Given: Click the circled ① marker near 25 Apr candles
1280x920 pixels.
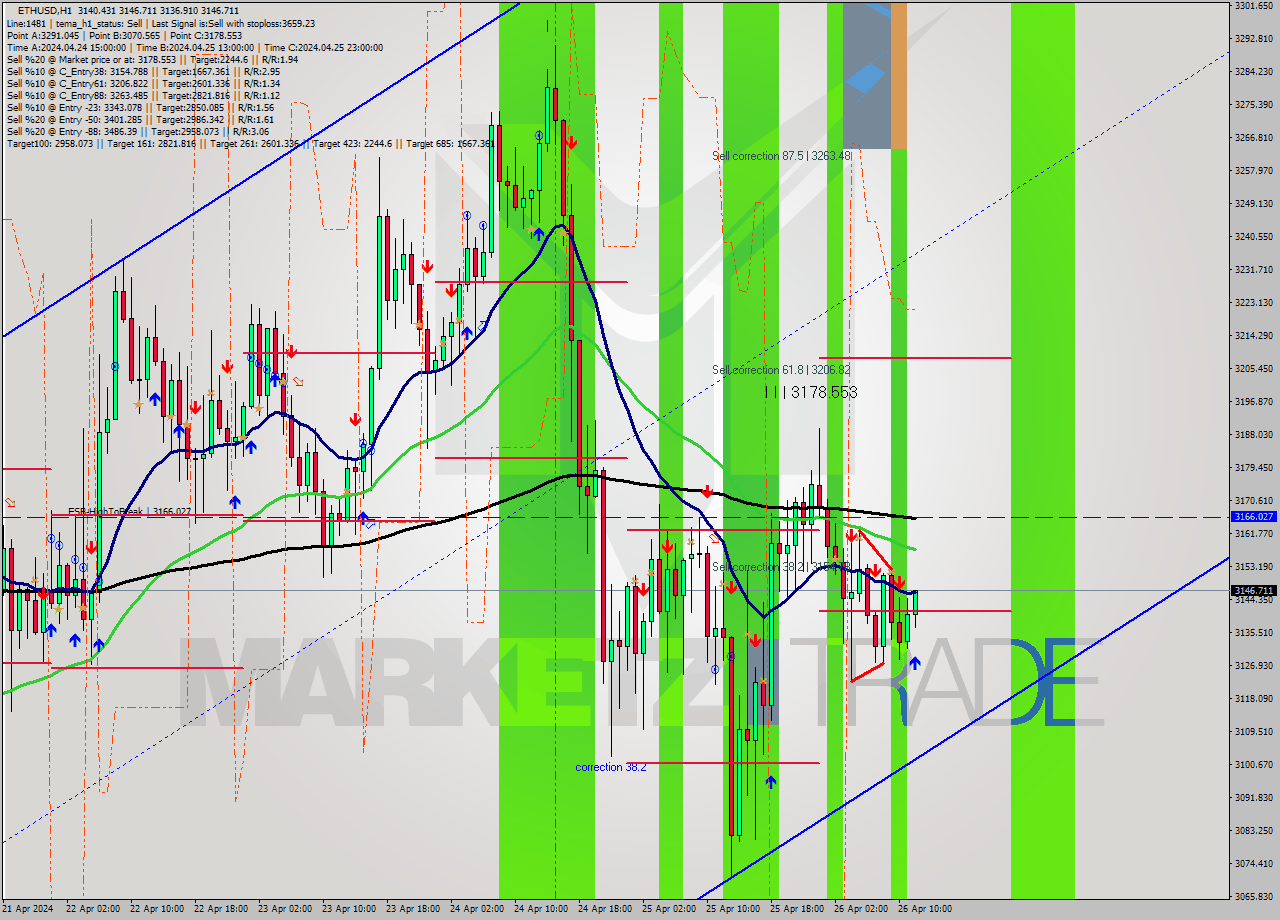Looking at the screenshot, I should pos(715,670).
